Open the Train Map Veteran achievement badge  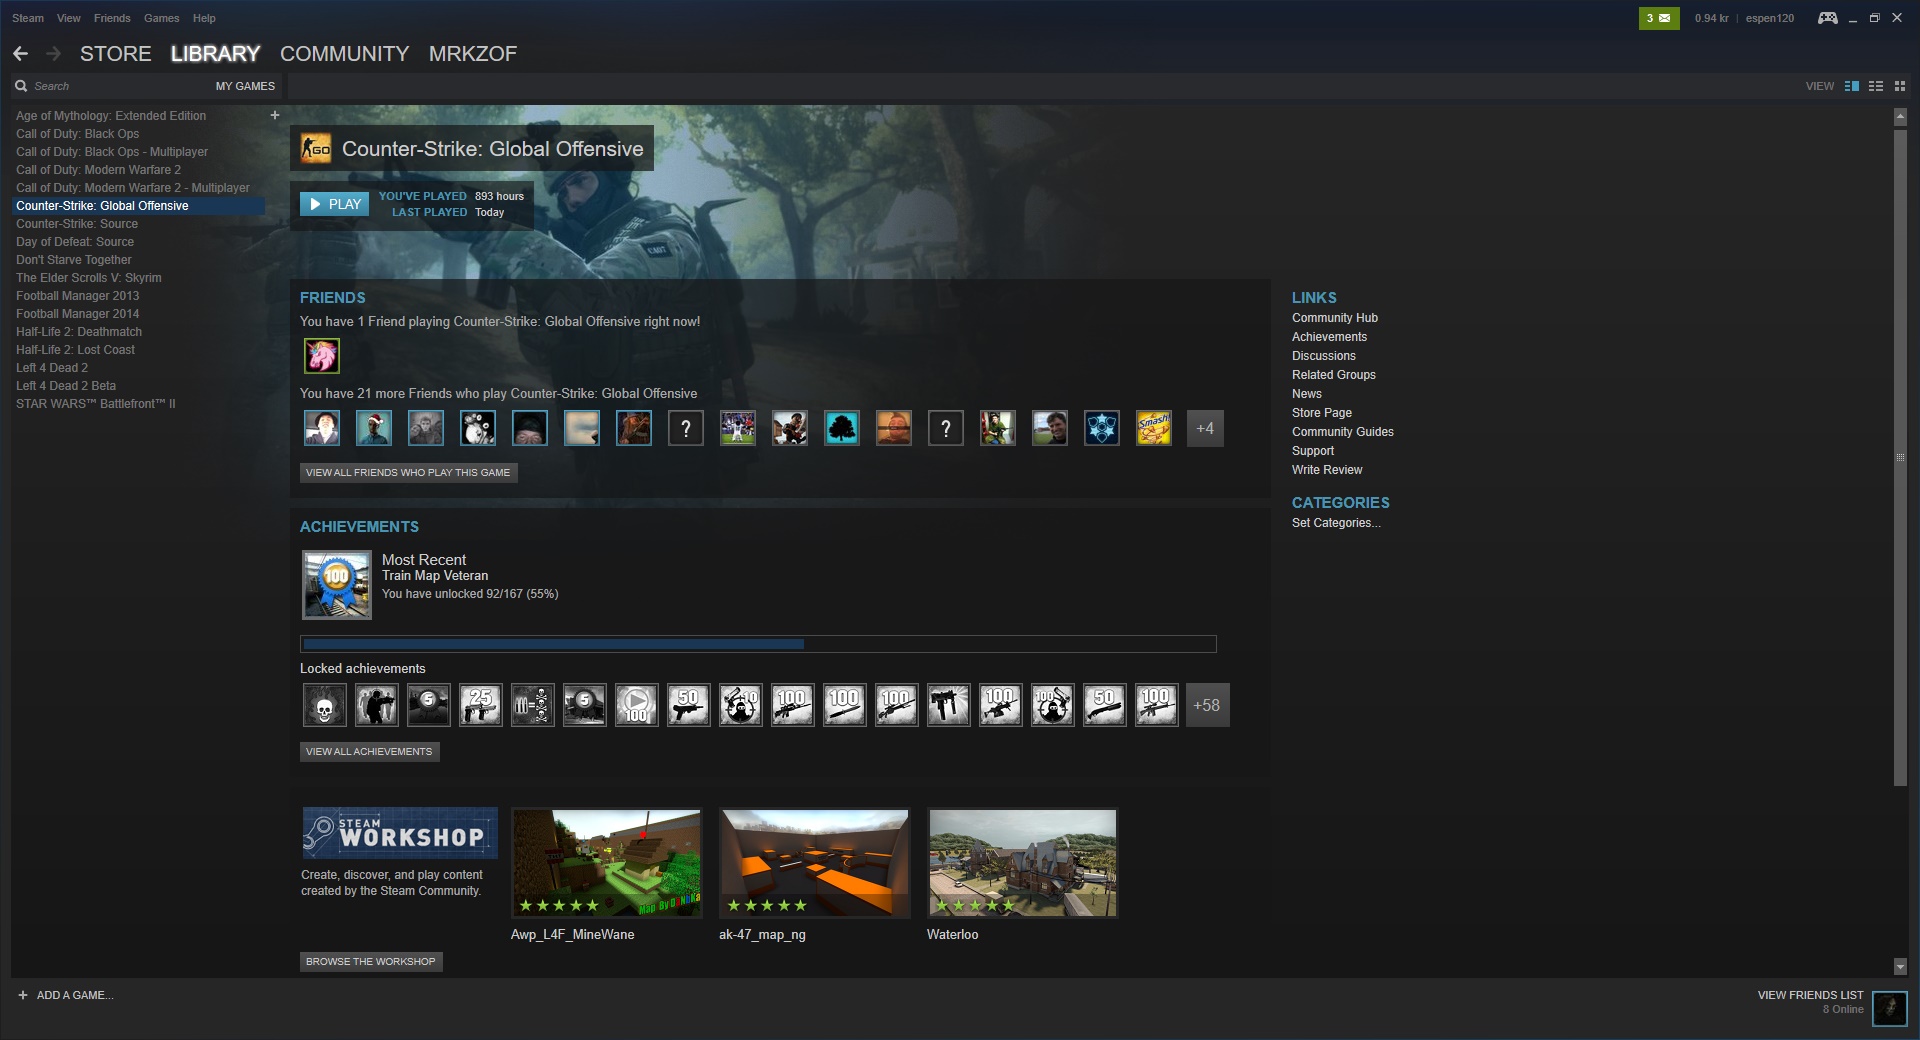point(337,585)
